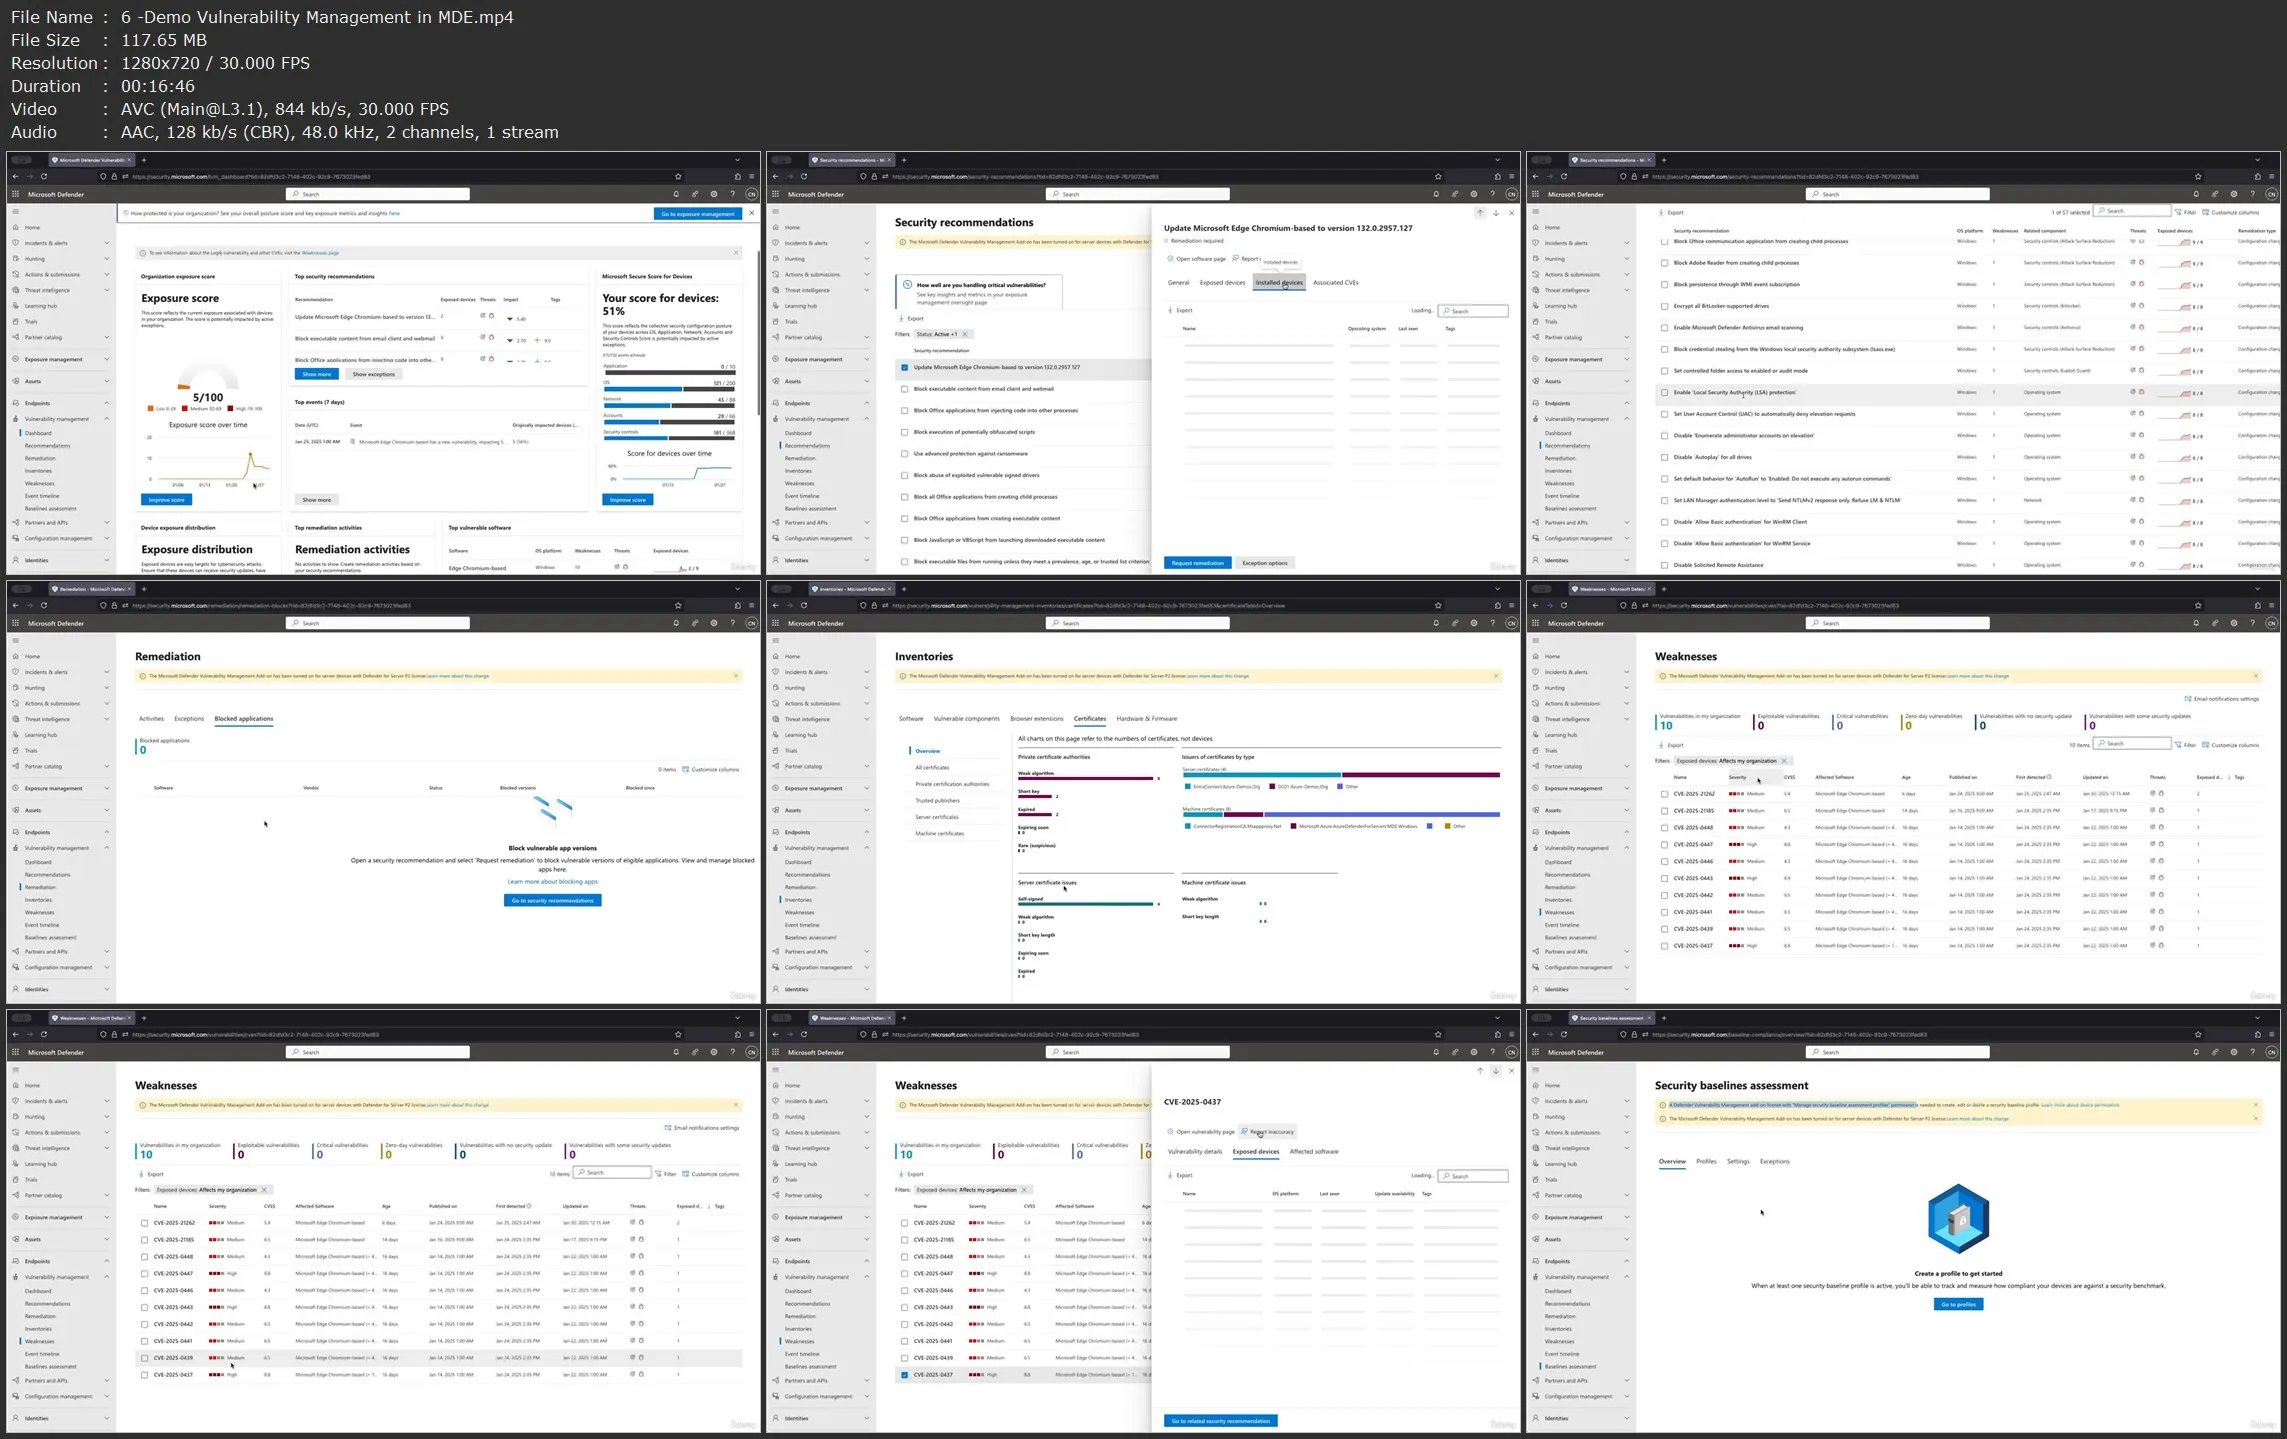This screenshot has width=2287, height=1439.
Task: Click previous-item up arrow in Edge update panel
Action: (1480, 213)
